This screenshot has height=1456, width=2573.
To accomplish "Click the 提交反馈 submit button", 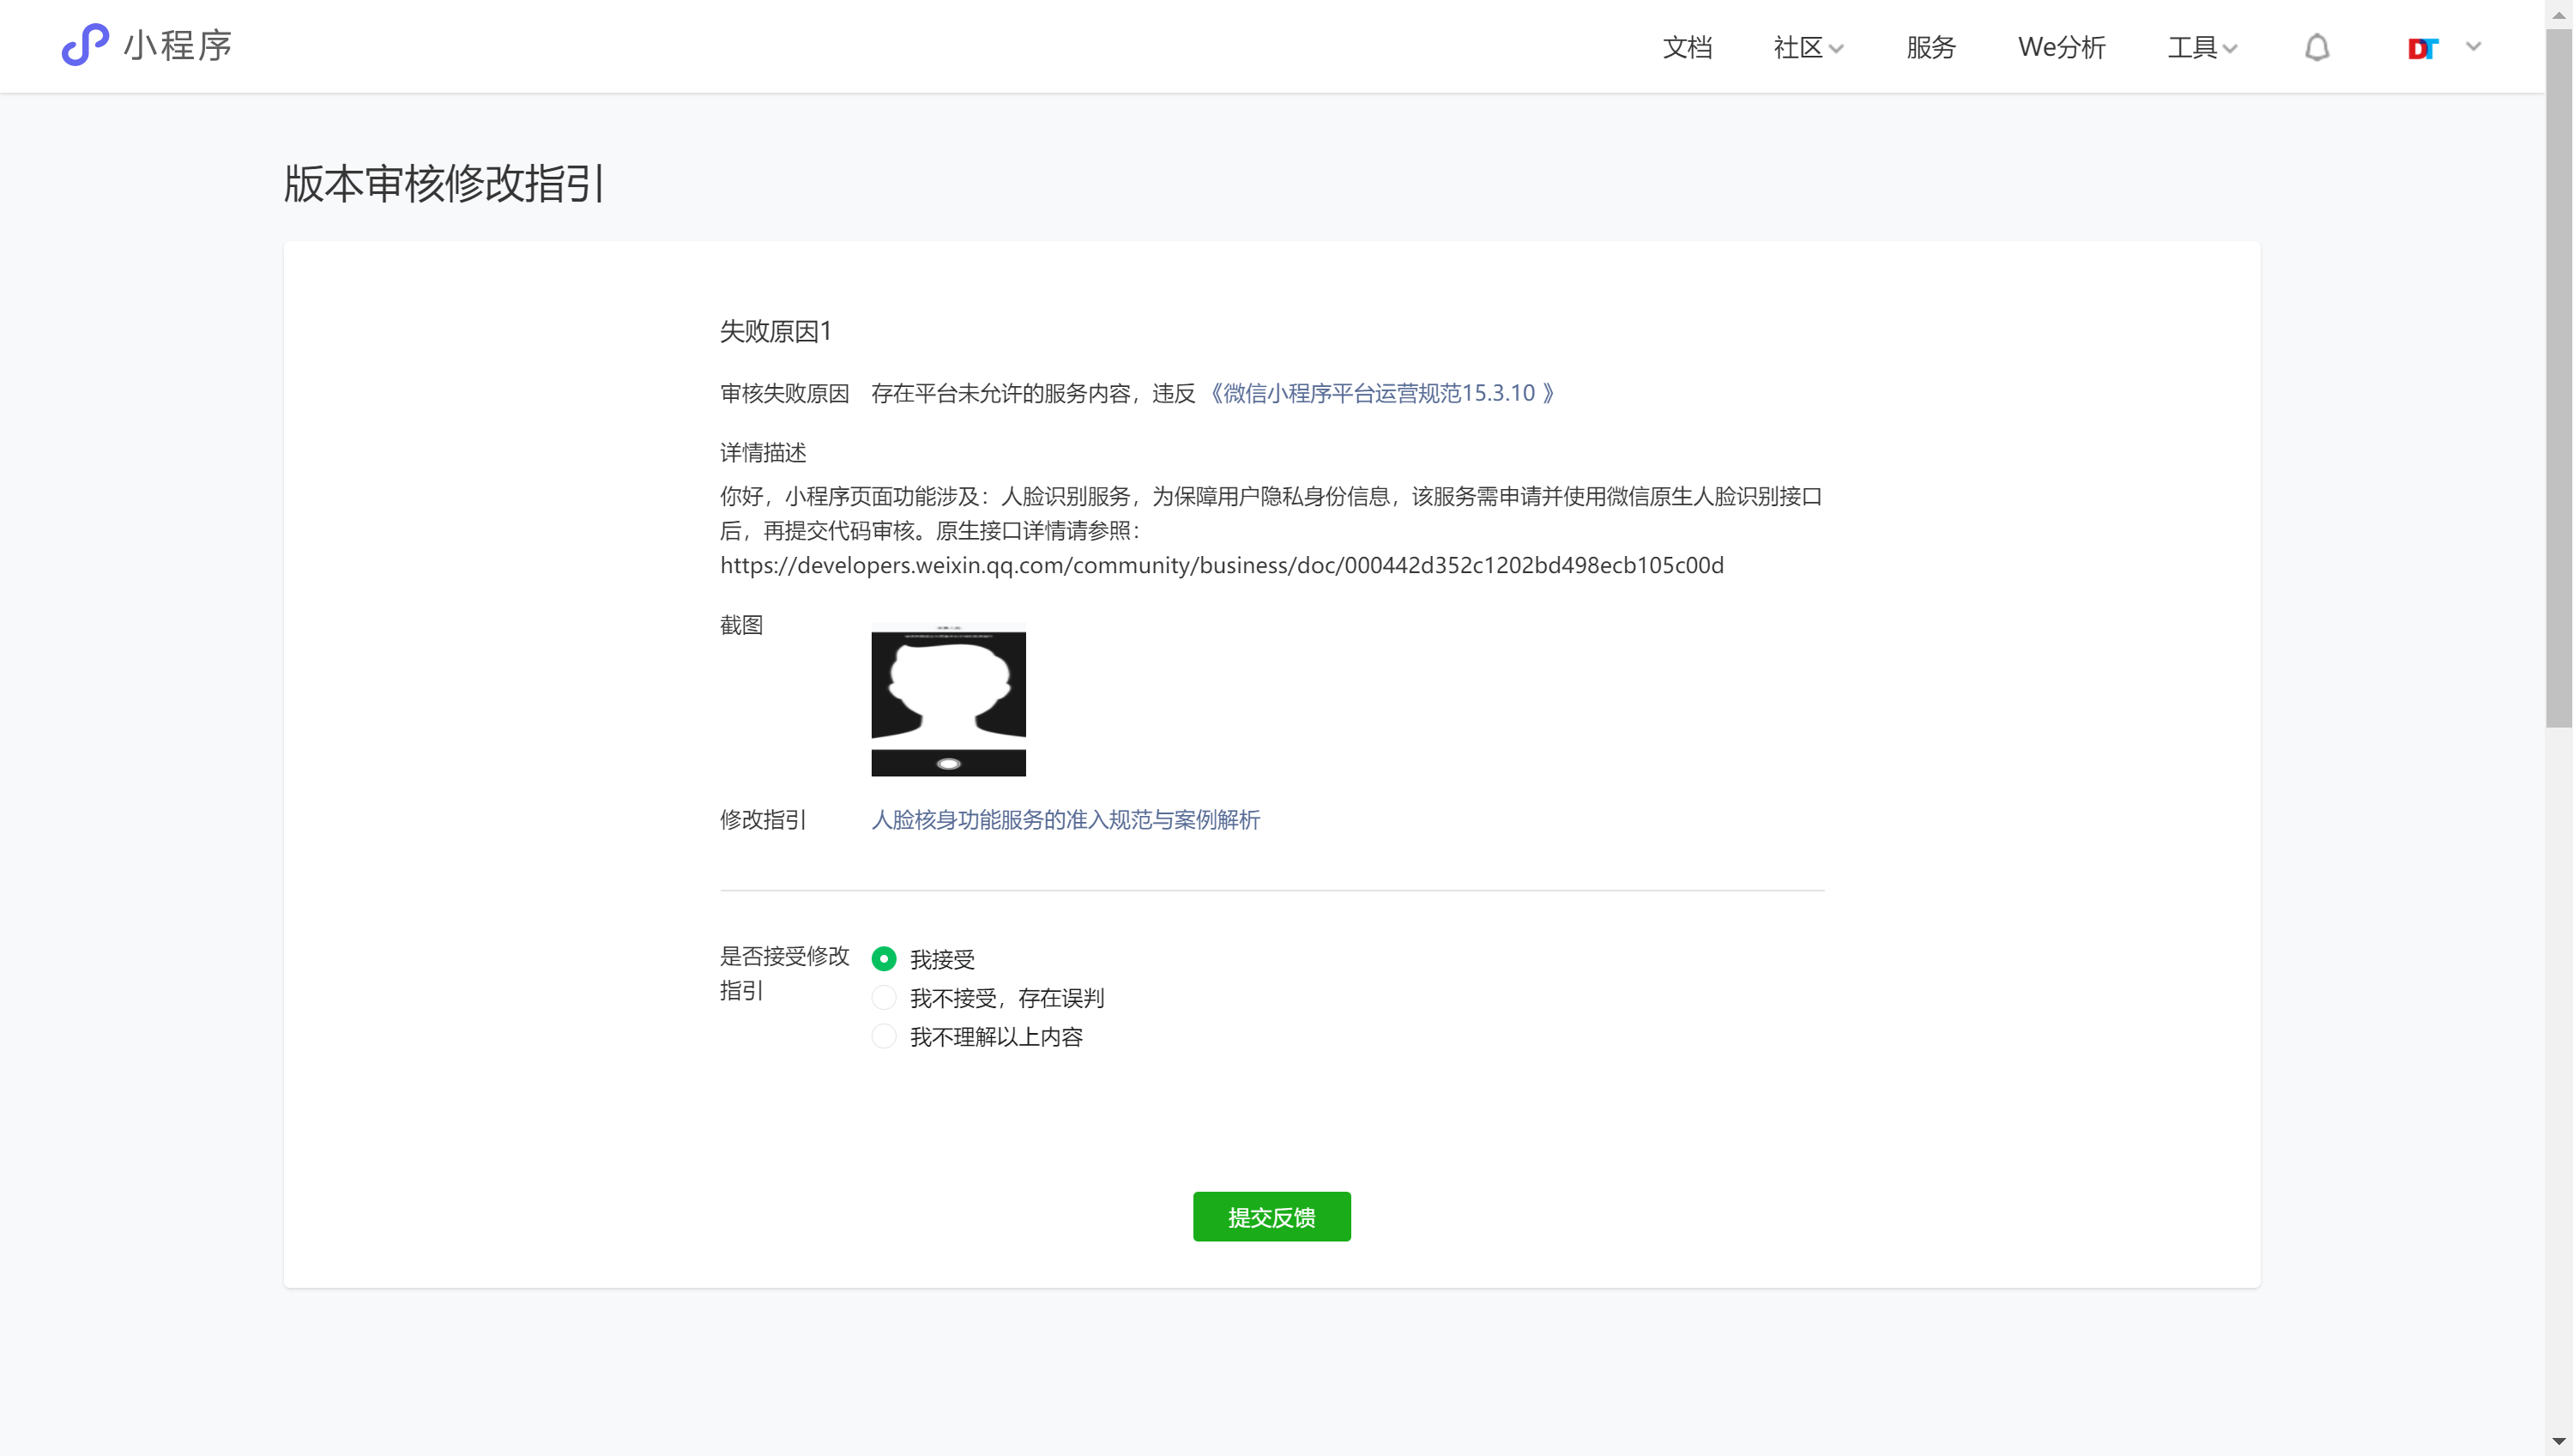I will coord(1271,1217).
